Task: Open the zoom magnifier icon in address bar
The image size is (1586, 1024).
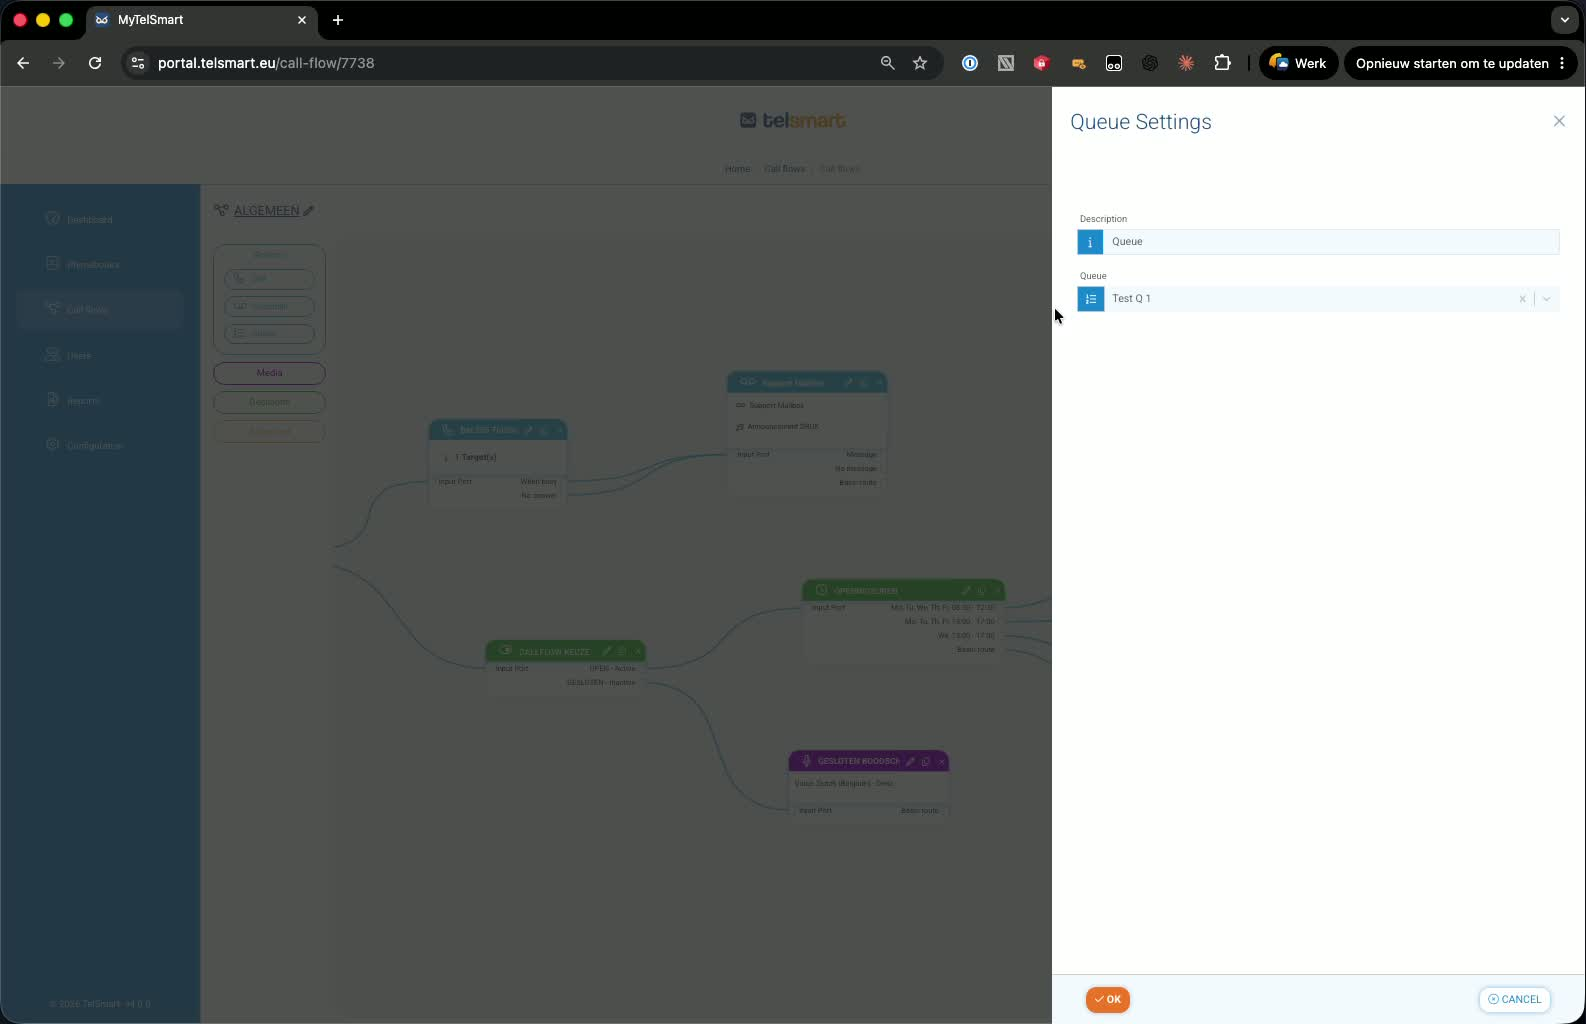Action: (x=887, y=63)
